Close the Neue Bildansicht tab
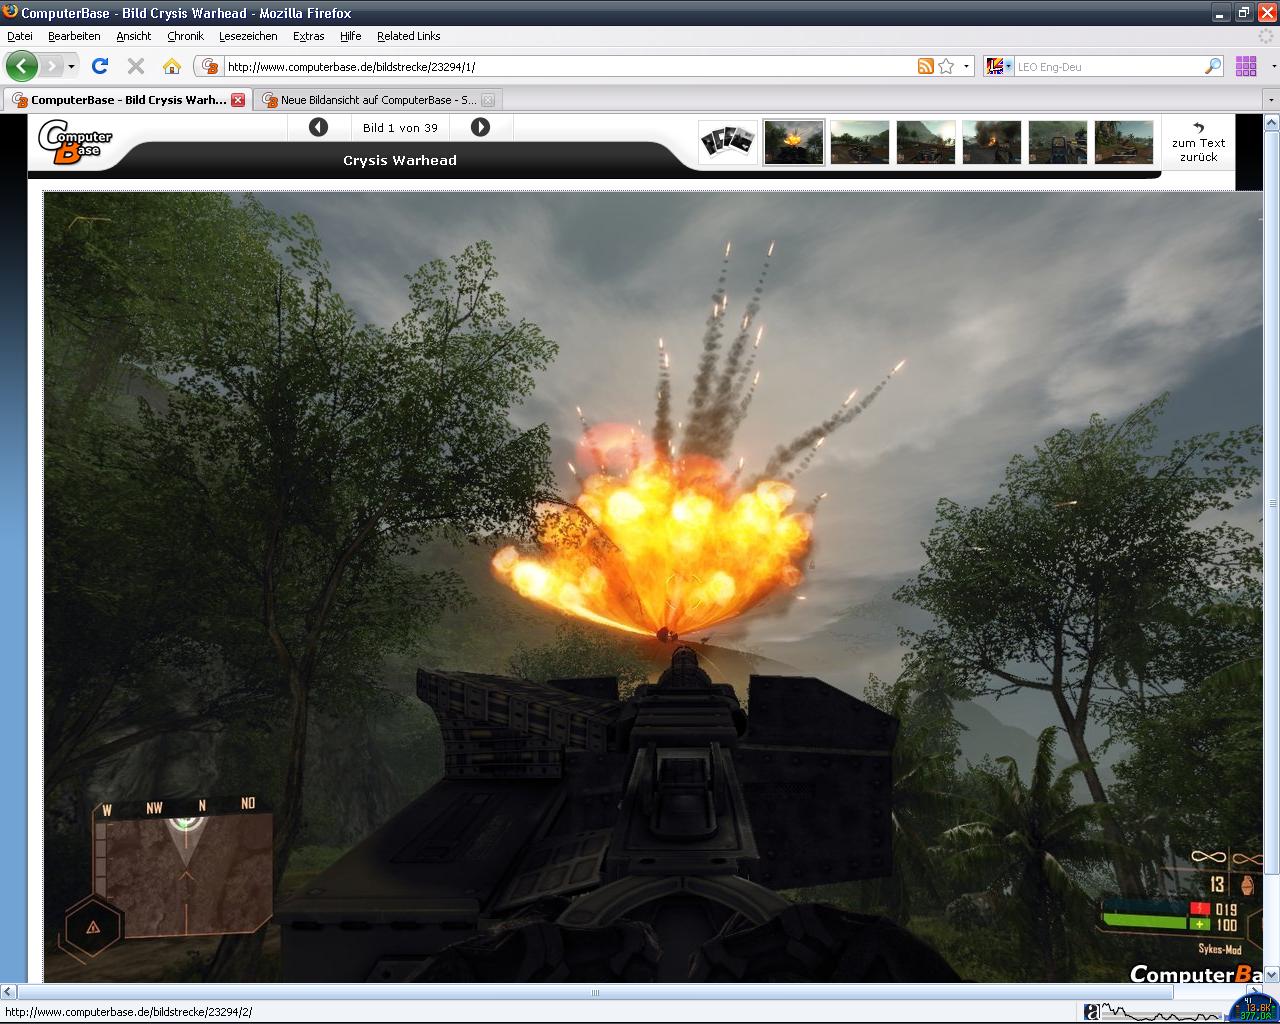This screenshot has width=1280, height=1024. point(488,100)
